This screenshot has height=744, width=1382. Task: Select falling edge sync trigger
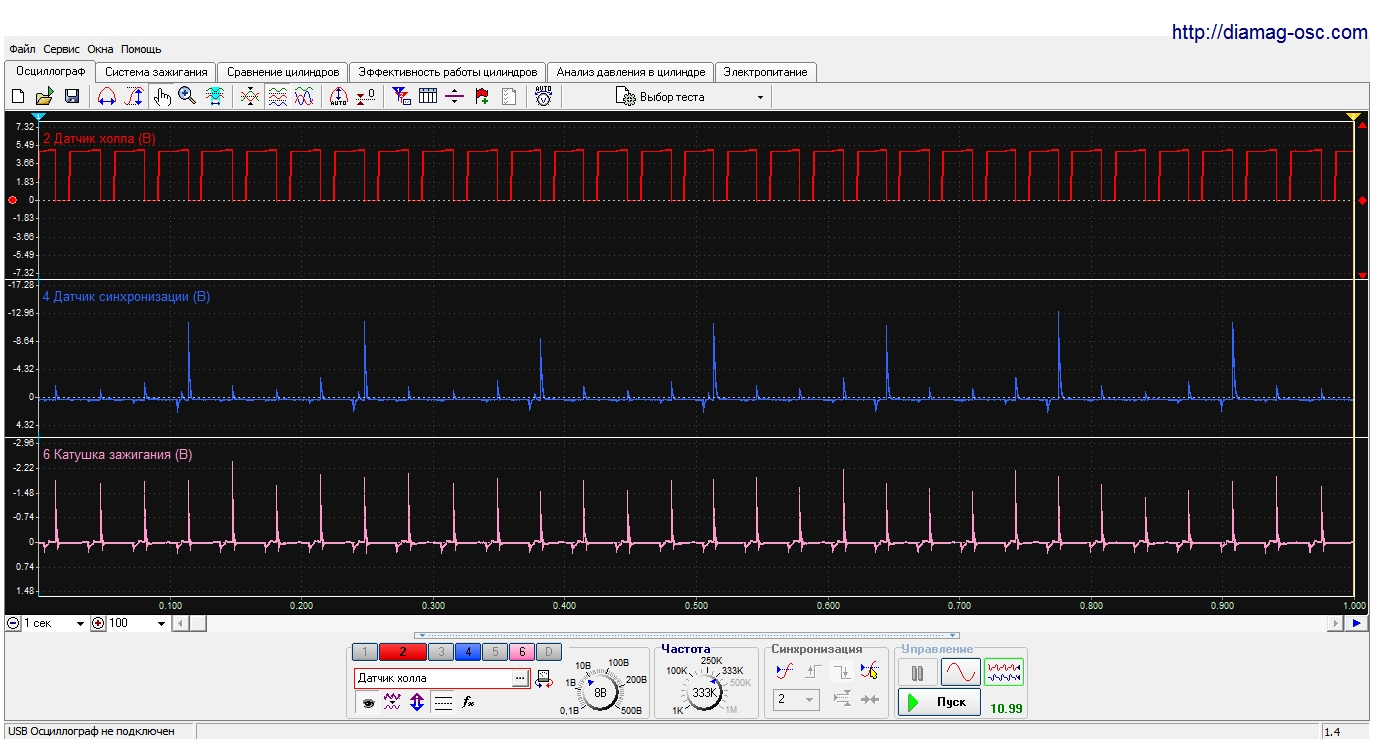[841, 672]
